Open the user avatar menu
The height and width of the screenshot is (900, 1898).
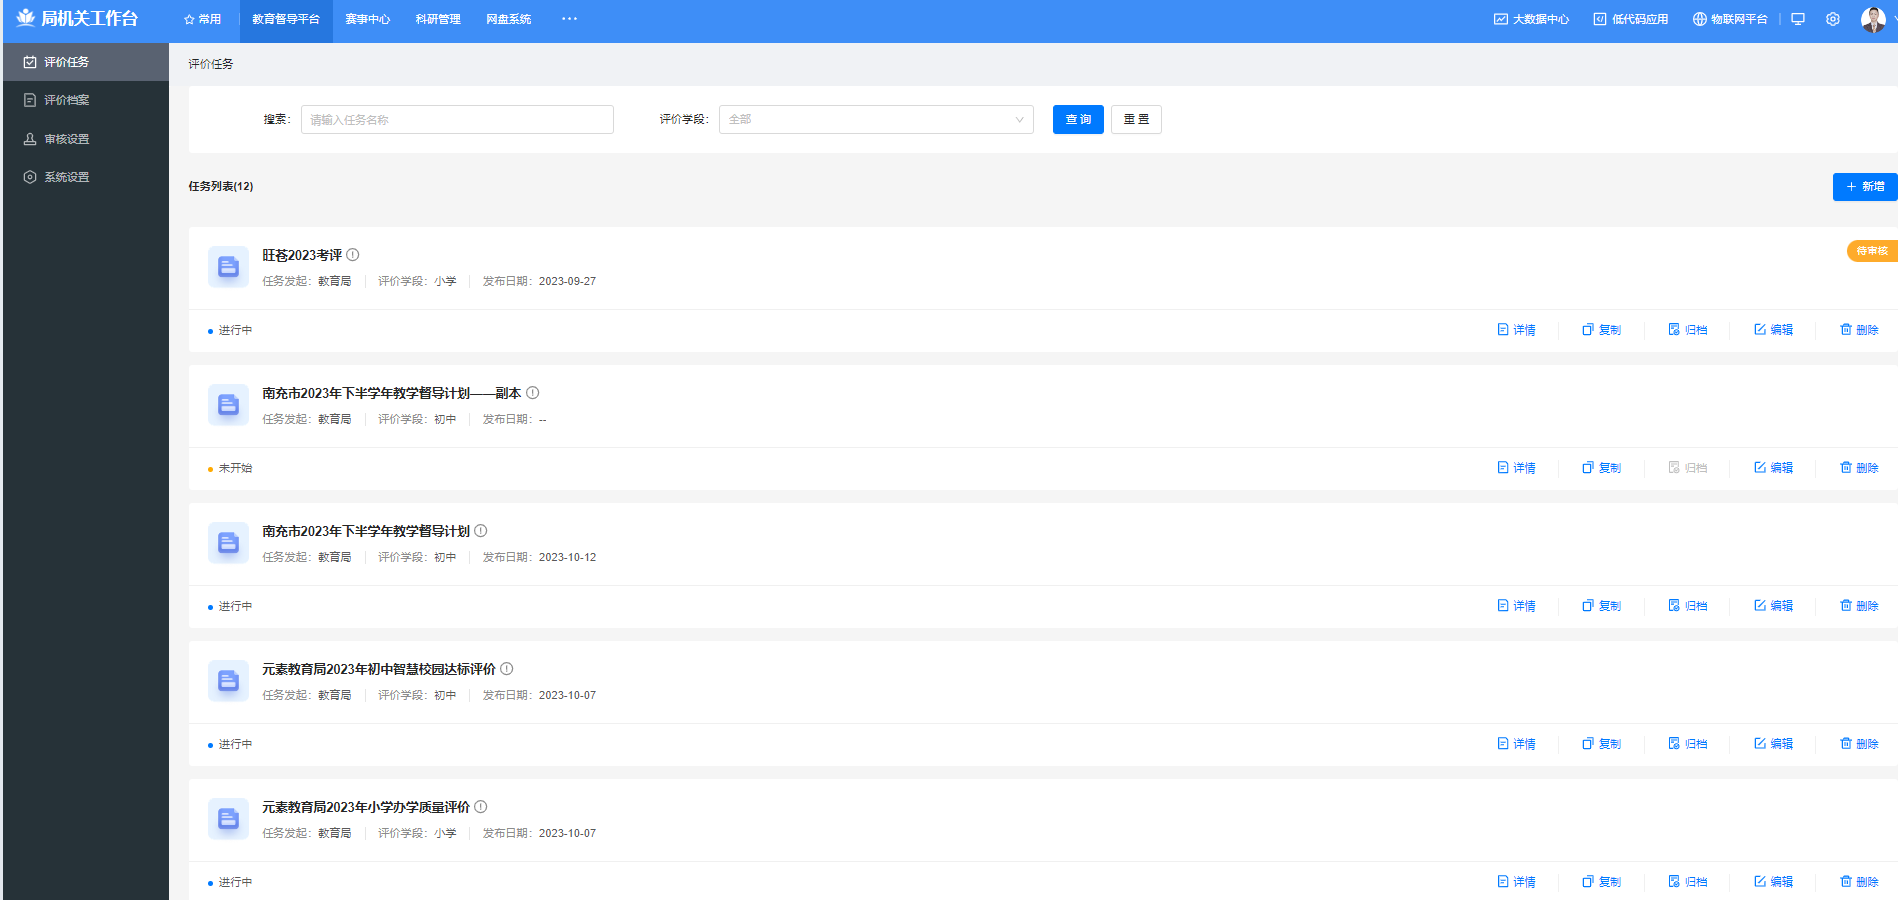click(x=1872, y=19)
